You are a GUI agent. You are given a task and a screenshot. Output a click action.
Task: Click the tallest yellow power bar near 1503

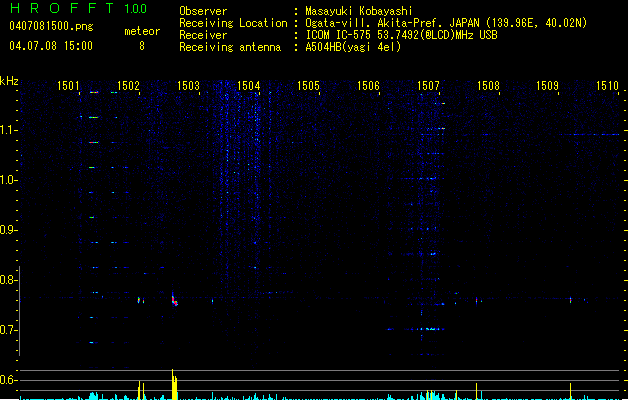[174, 384]
